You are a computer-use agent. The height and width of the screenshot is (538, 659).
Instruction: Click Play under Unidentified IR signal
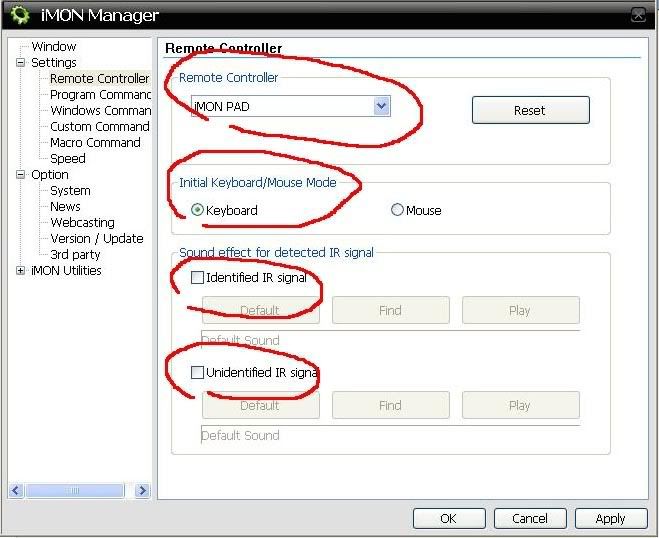pyautogui.click(x=521, y=405)
